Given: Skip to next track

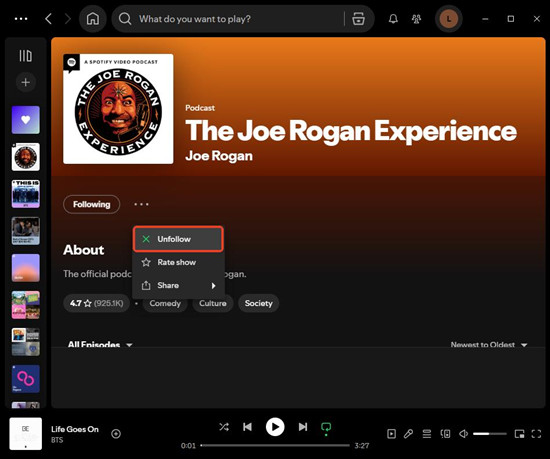Looking at the screenshot, I should point(303,427).
